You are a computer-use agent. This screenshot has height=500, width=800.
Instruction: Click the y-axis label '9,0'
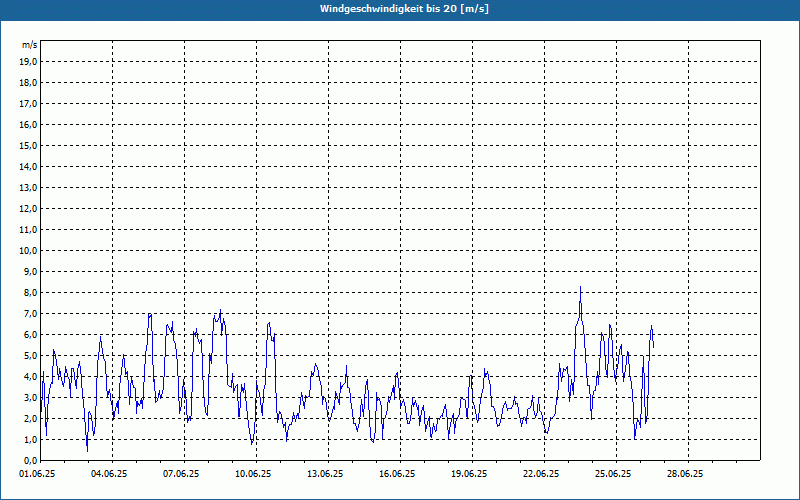tap(30, 271)
